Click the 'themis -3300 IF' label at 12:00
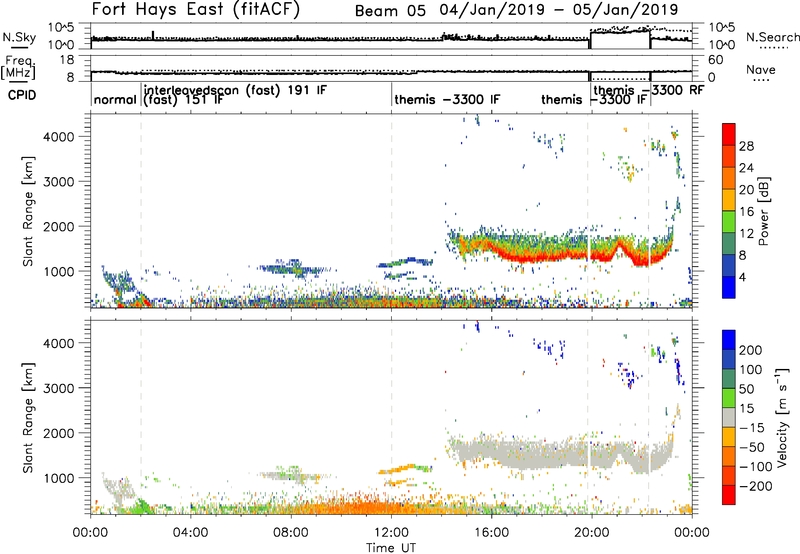The image size is (800, 554). (x=447, y=99)
